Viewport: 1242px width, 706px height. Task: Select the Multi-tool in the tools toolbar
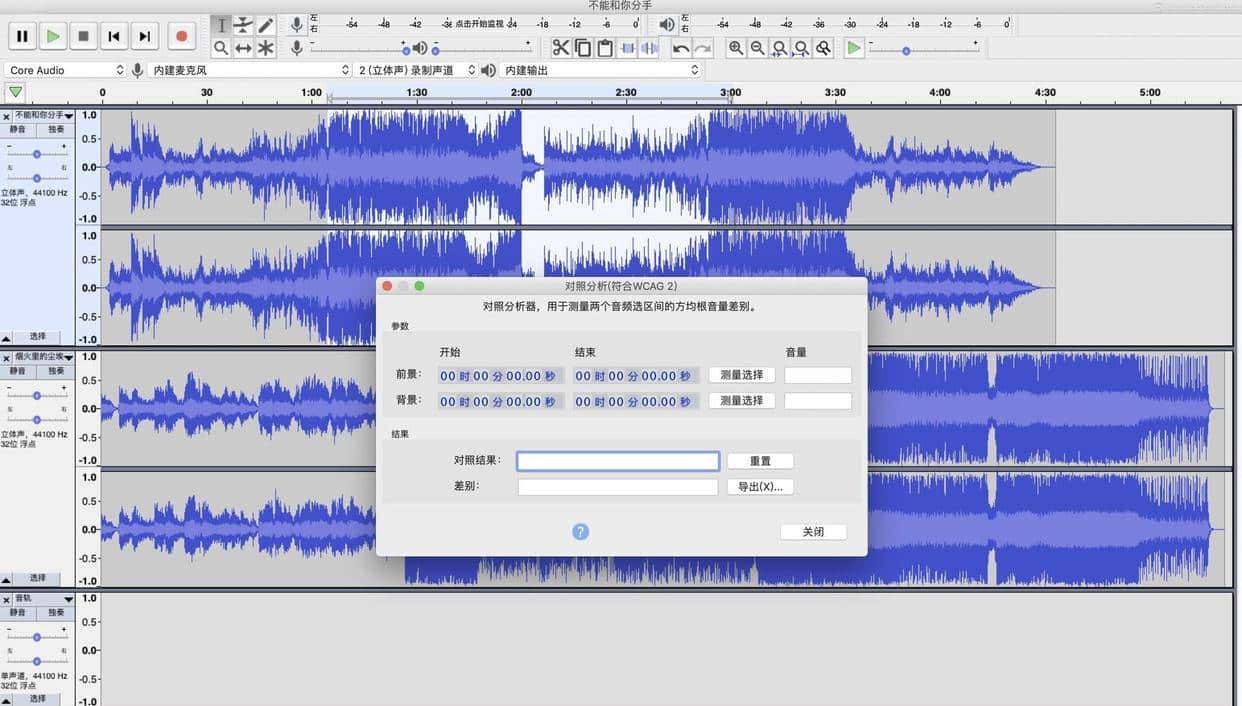coord(266,47)
